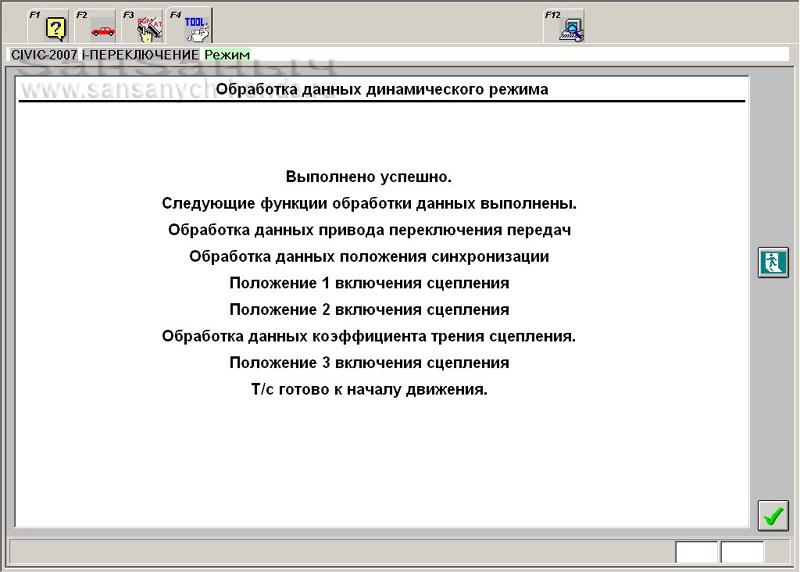The height and width of the screenshot is (572, 800).
Task: Select the F2 vehicle icon
Action: point(95,26)
